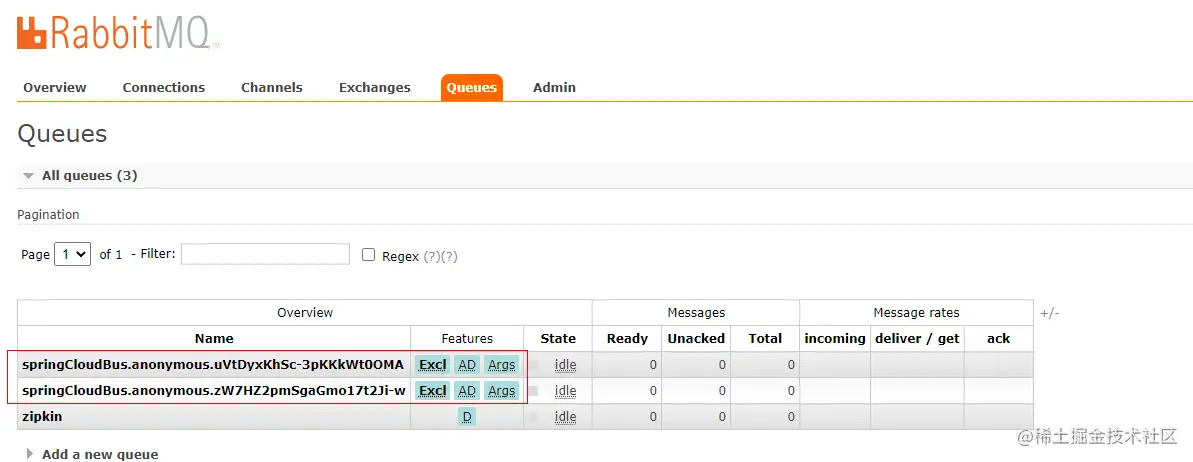Open the zipkin queue
The image size is (1193, 462).
pyautogui.click(x=42, y=417)
